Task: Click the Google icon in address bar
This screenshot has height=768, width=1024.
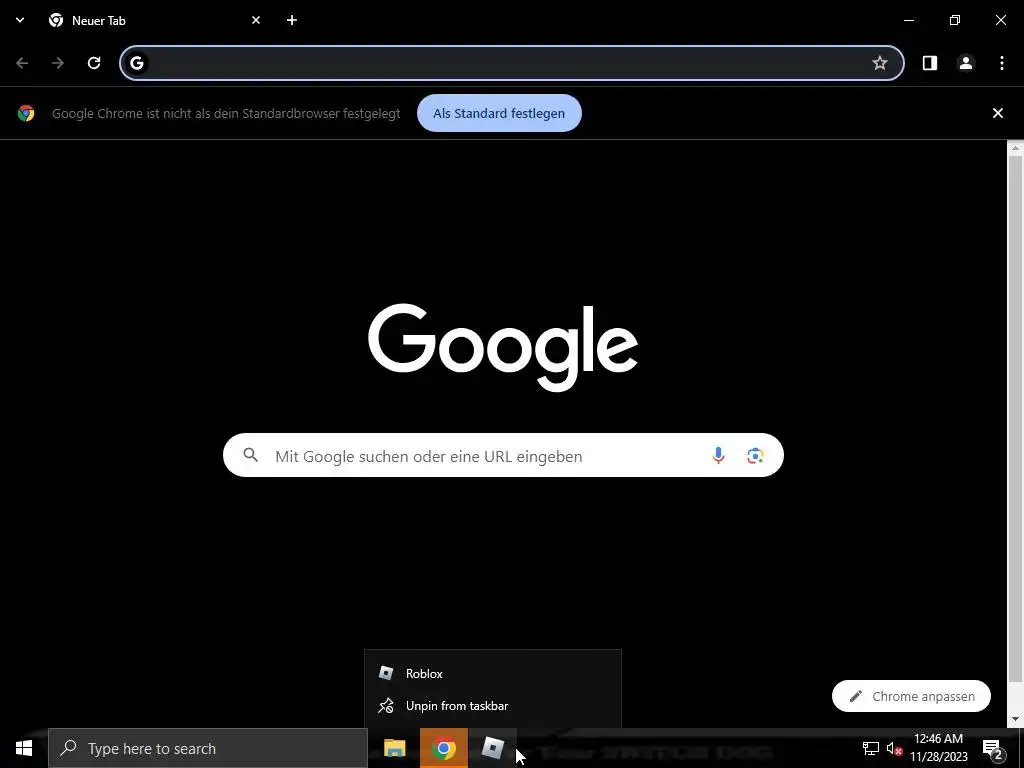Action: coord(136,63)
